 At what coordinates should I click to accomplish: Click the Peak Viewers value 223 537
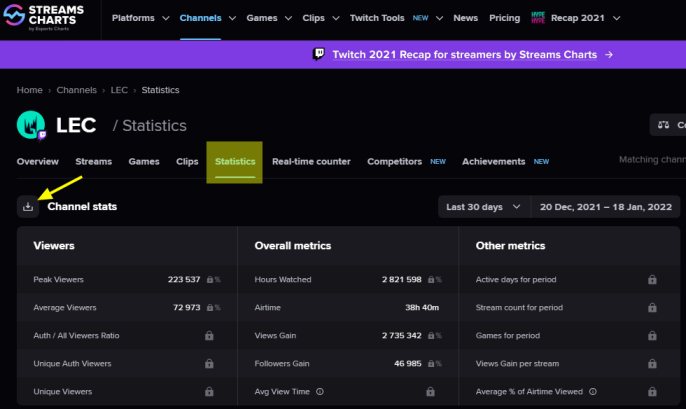[184, 280]
